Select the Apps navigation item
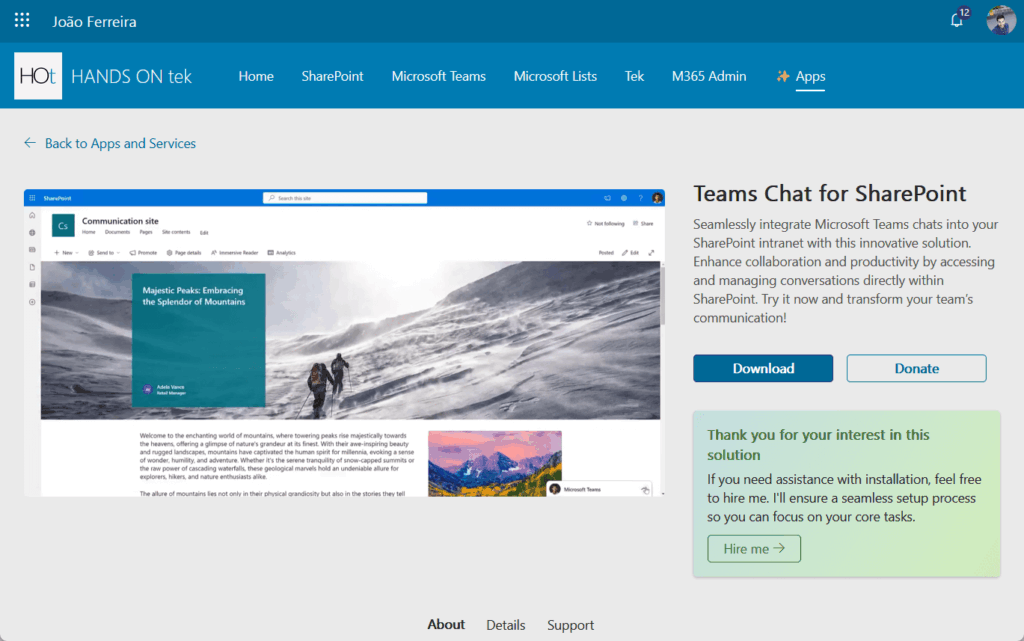1024x641 pixels. point(810,76)
